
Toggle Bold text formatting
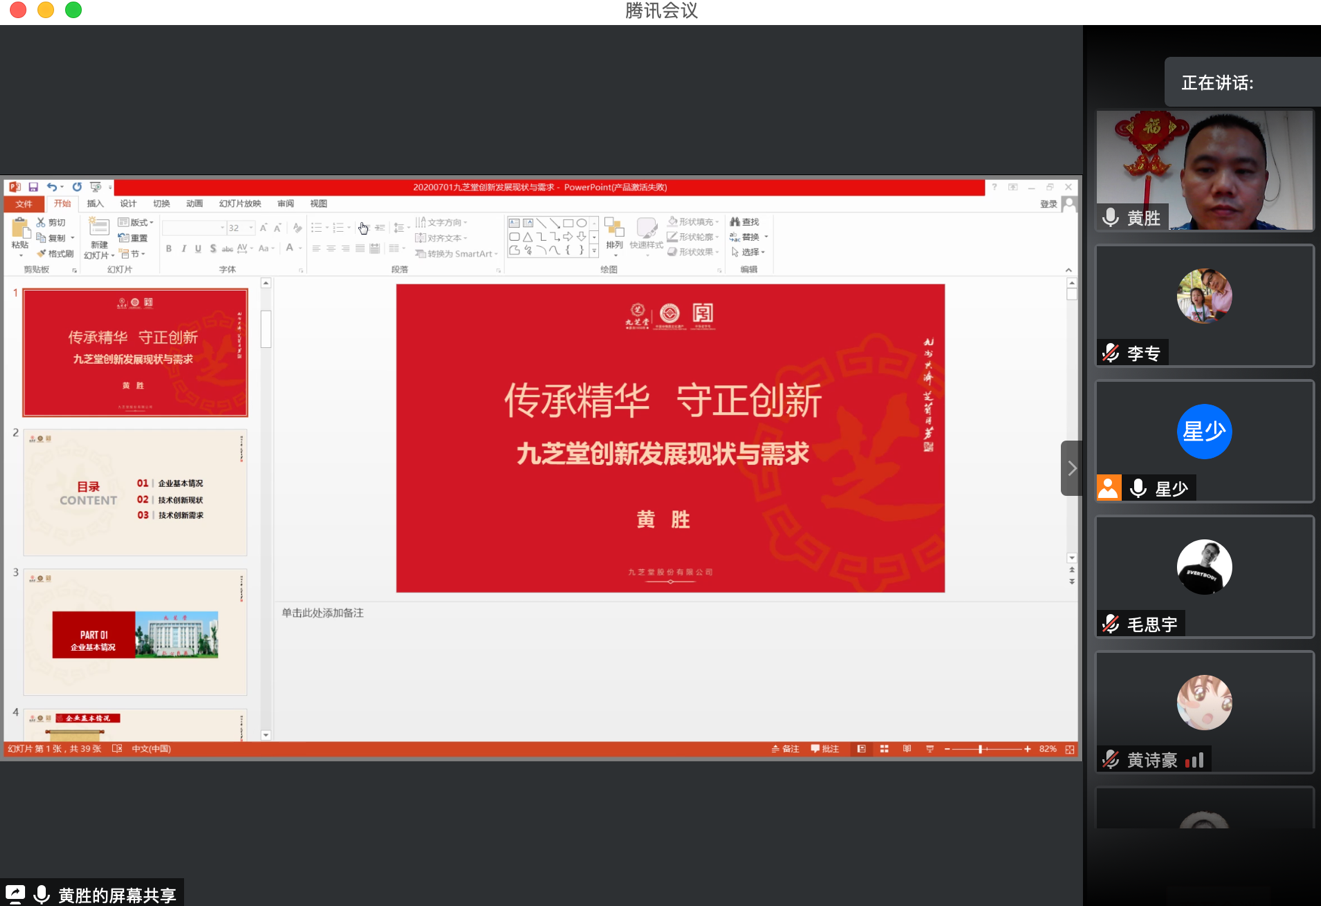pyautogui.click(x=169, y=249)
